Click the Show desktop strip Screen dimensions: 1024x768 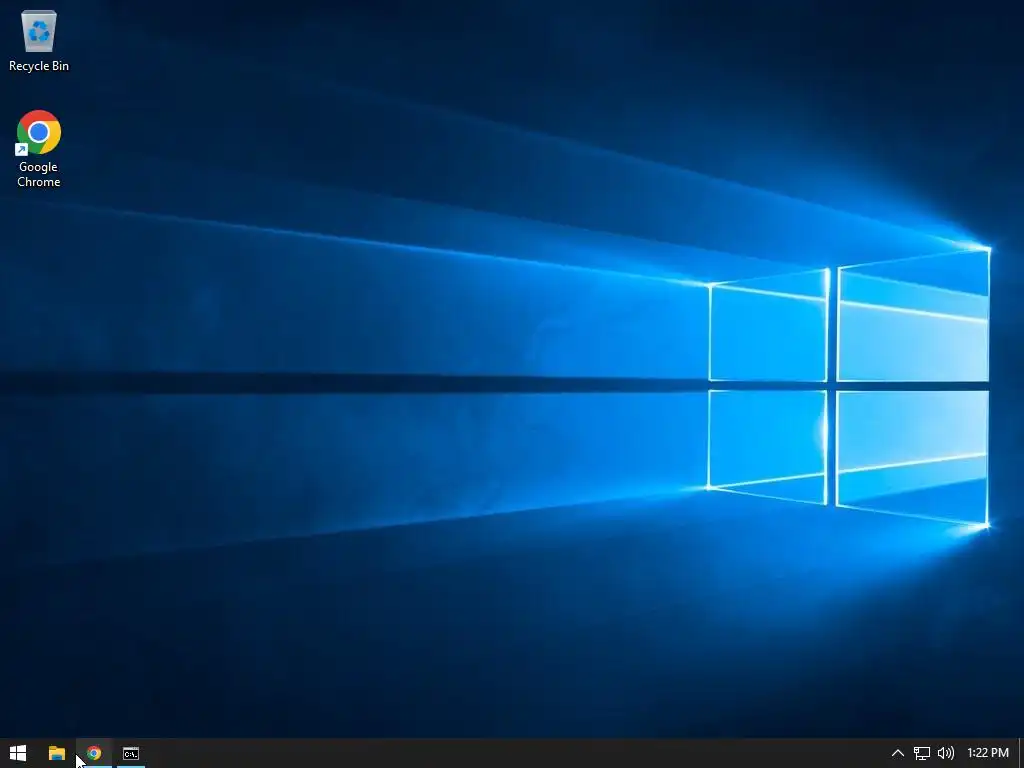1021,753
